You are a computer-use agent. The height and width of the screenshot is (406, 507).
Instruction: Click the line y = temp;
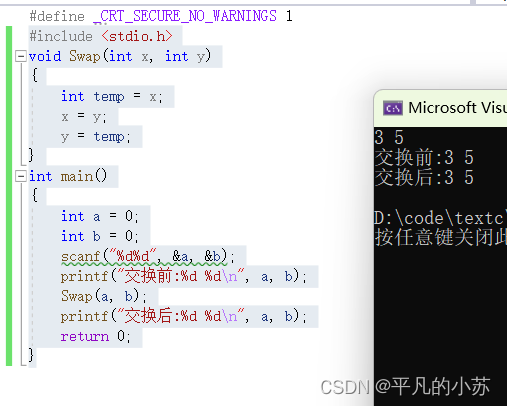point(95,137)
